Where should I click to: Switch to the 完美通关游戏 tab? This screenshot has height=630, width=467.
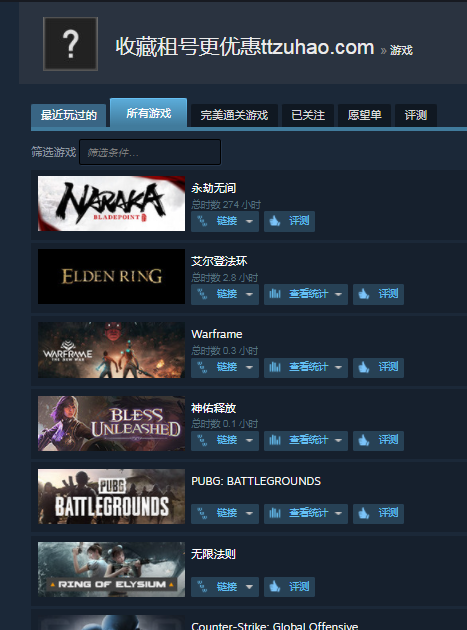(234, 115)
